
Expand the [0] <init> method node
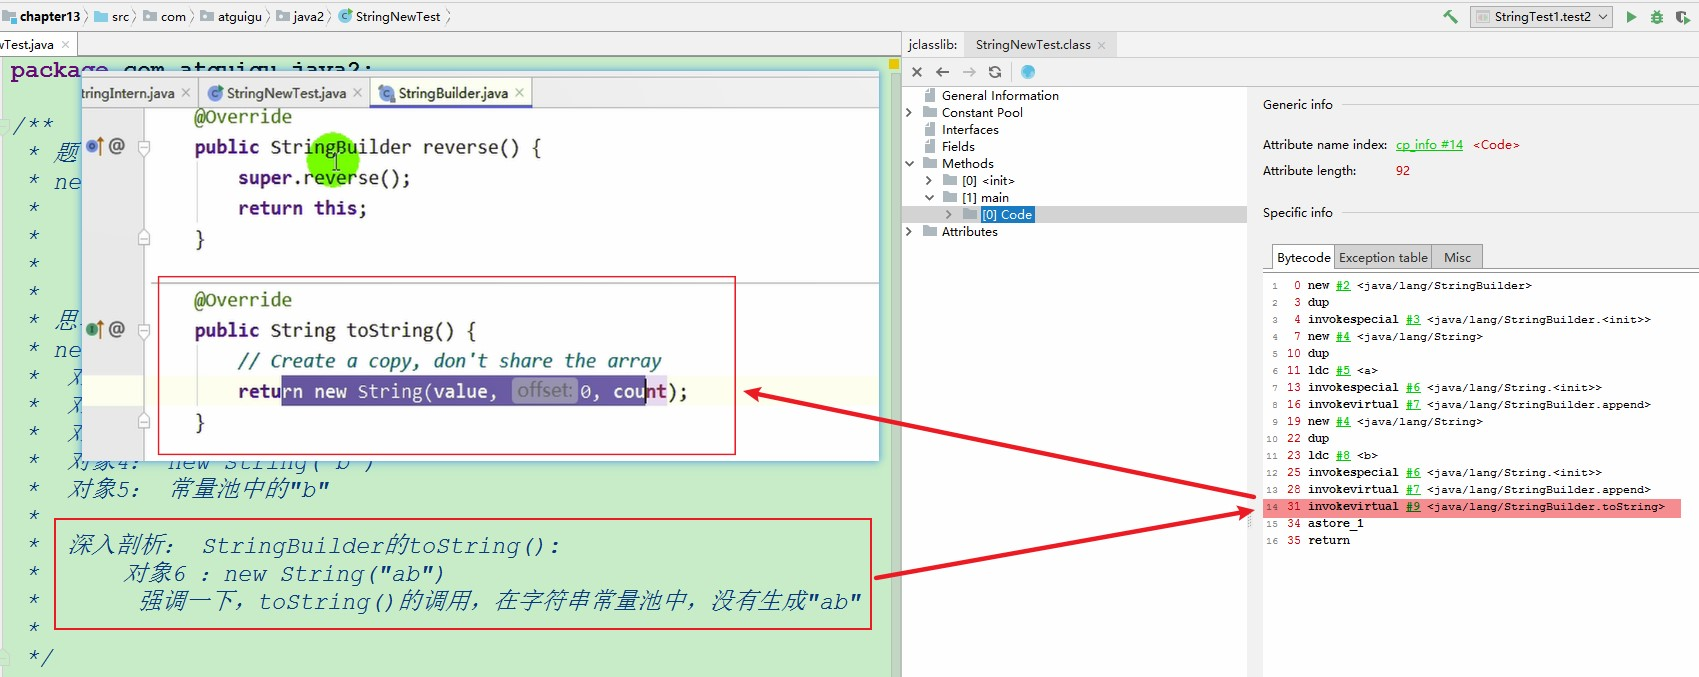929,181
